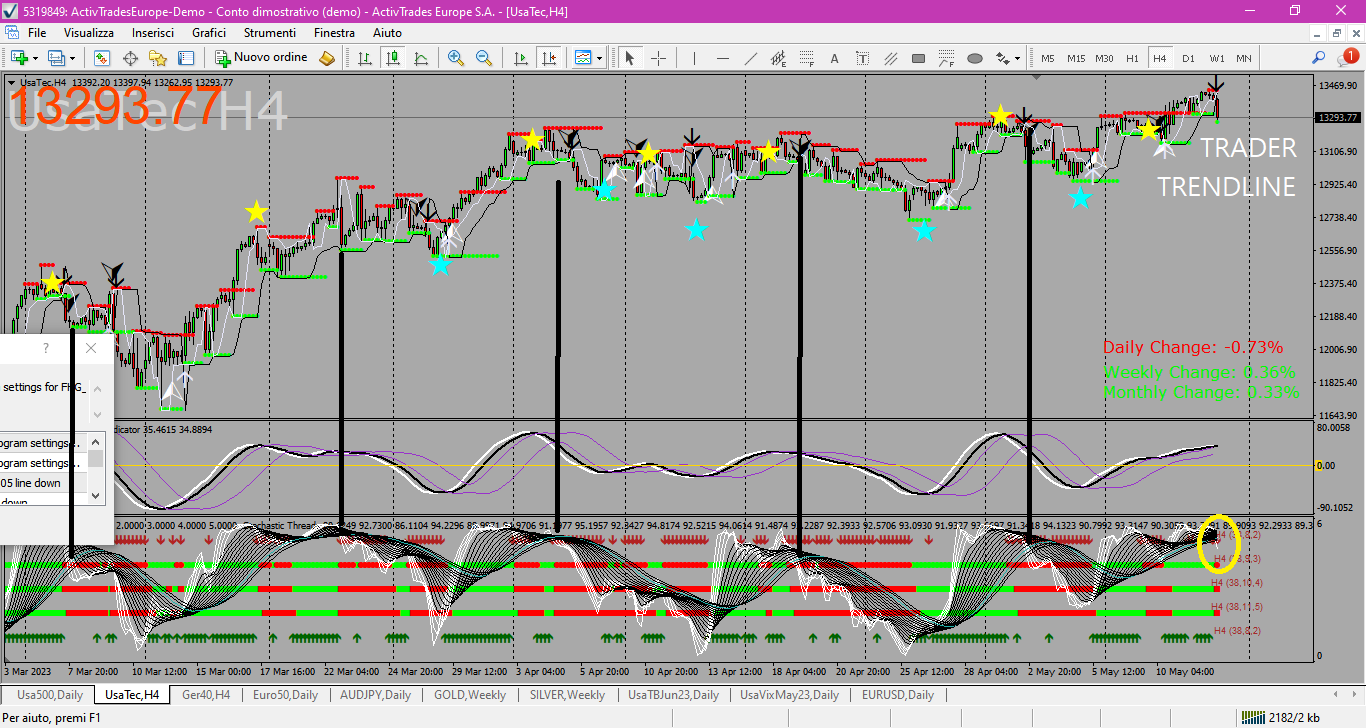Select the Fibonacci retracement tool
The height and width of the screenshot is (728, 1366).
point(807,58)
